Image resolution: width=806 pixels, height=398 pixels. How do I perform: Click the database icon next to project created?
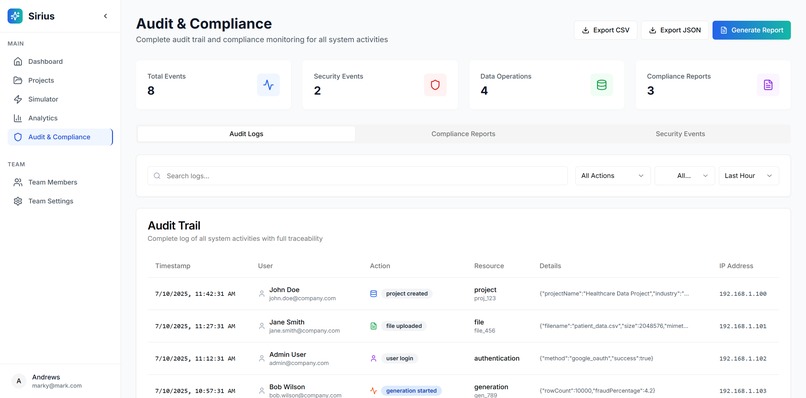click(x=374, y=294)
